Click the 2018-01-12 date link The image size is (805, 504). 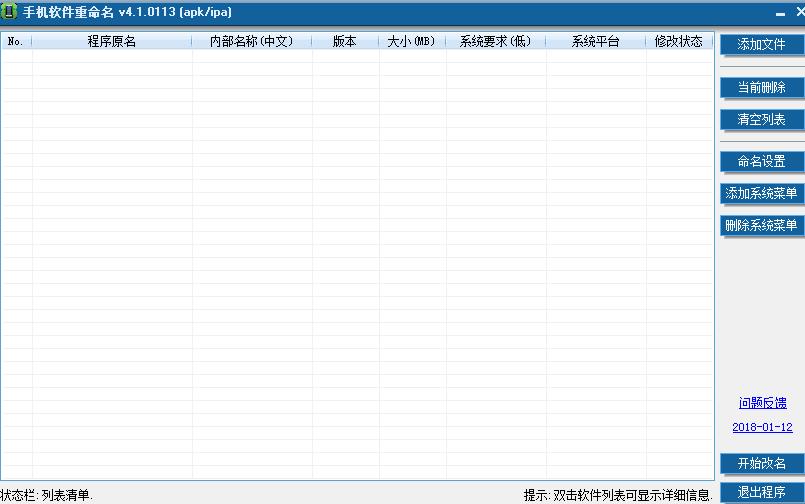pos(762,427)
